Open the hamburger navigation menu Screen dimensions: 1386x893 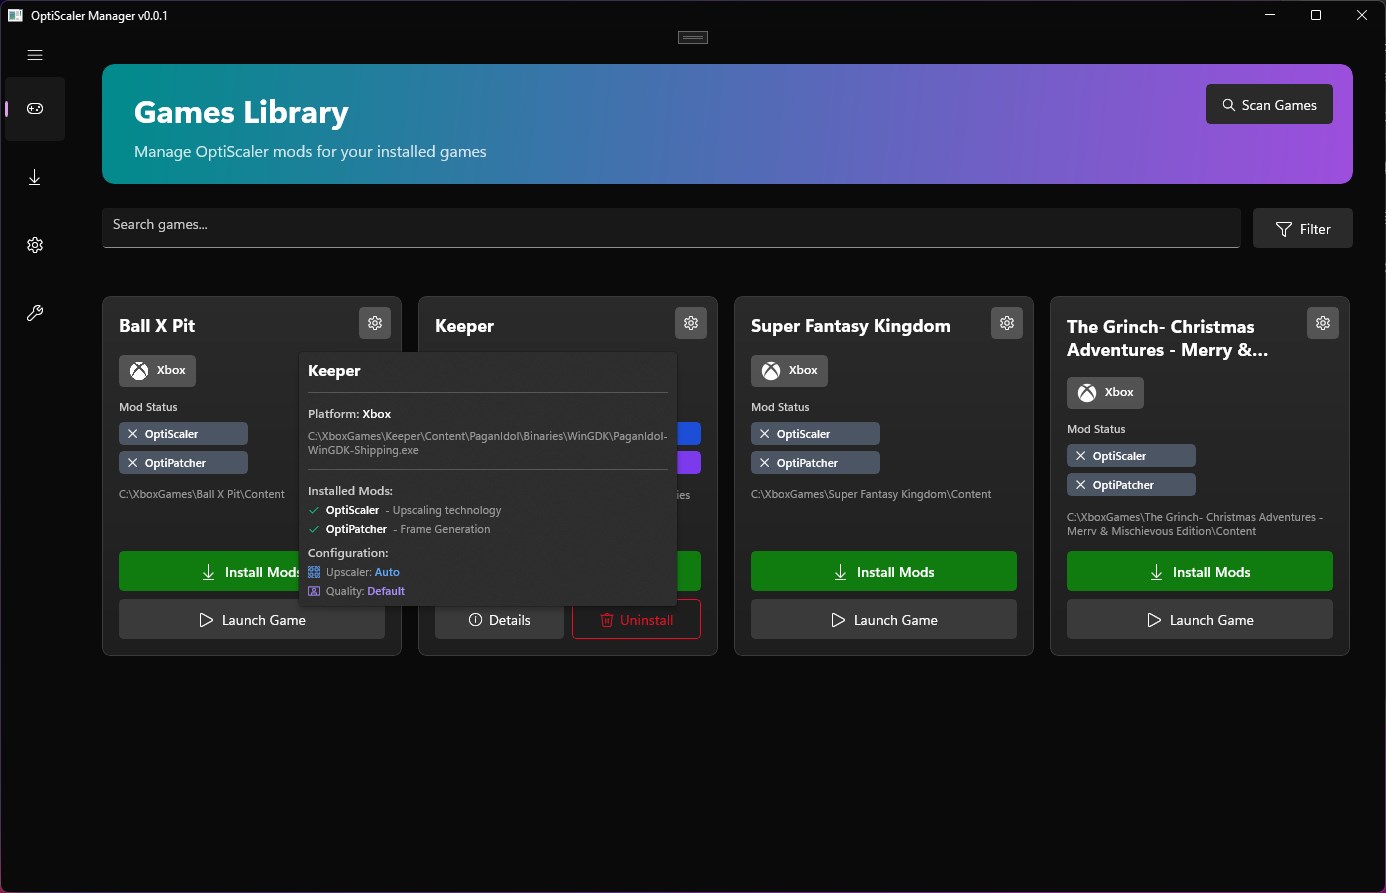point(35,55)
